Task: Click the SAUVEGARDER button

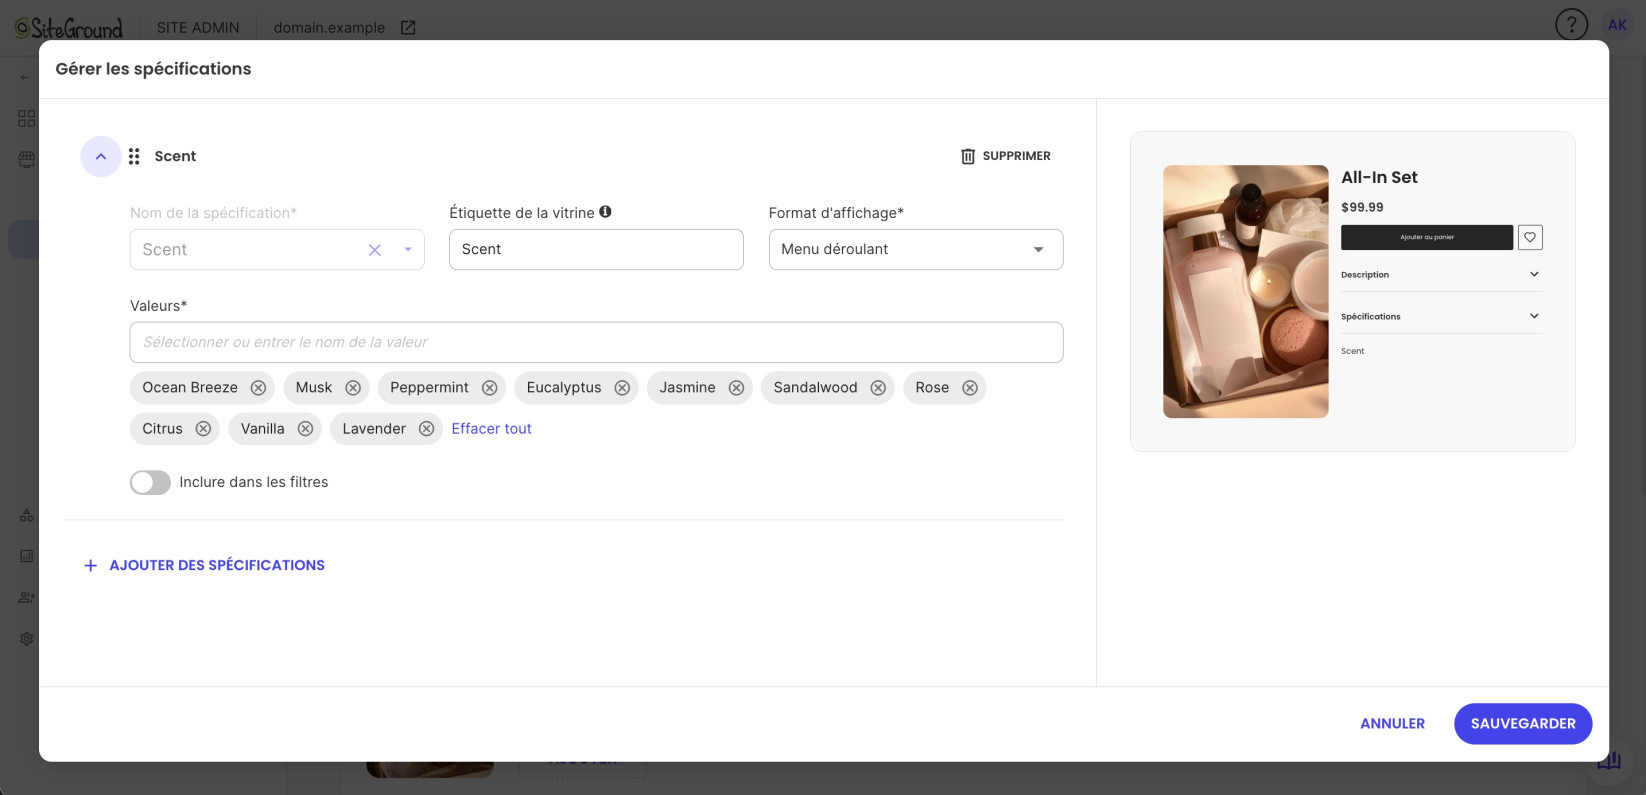Action: click(x=1523, y=724)
